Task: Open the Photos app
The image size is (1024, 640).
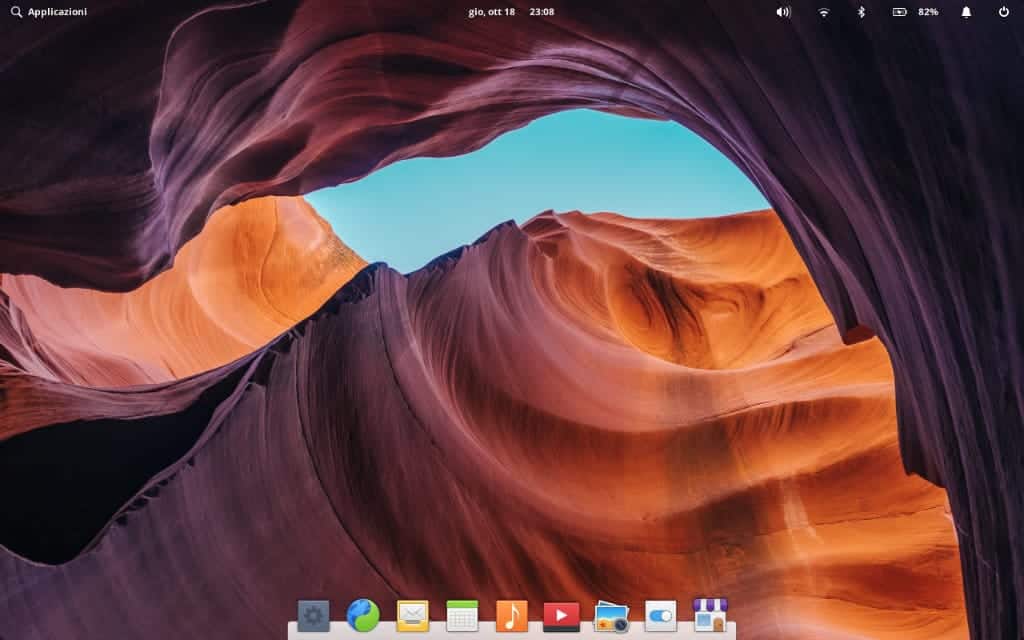Action: tap(611, 615)
